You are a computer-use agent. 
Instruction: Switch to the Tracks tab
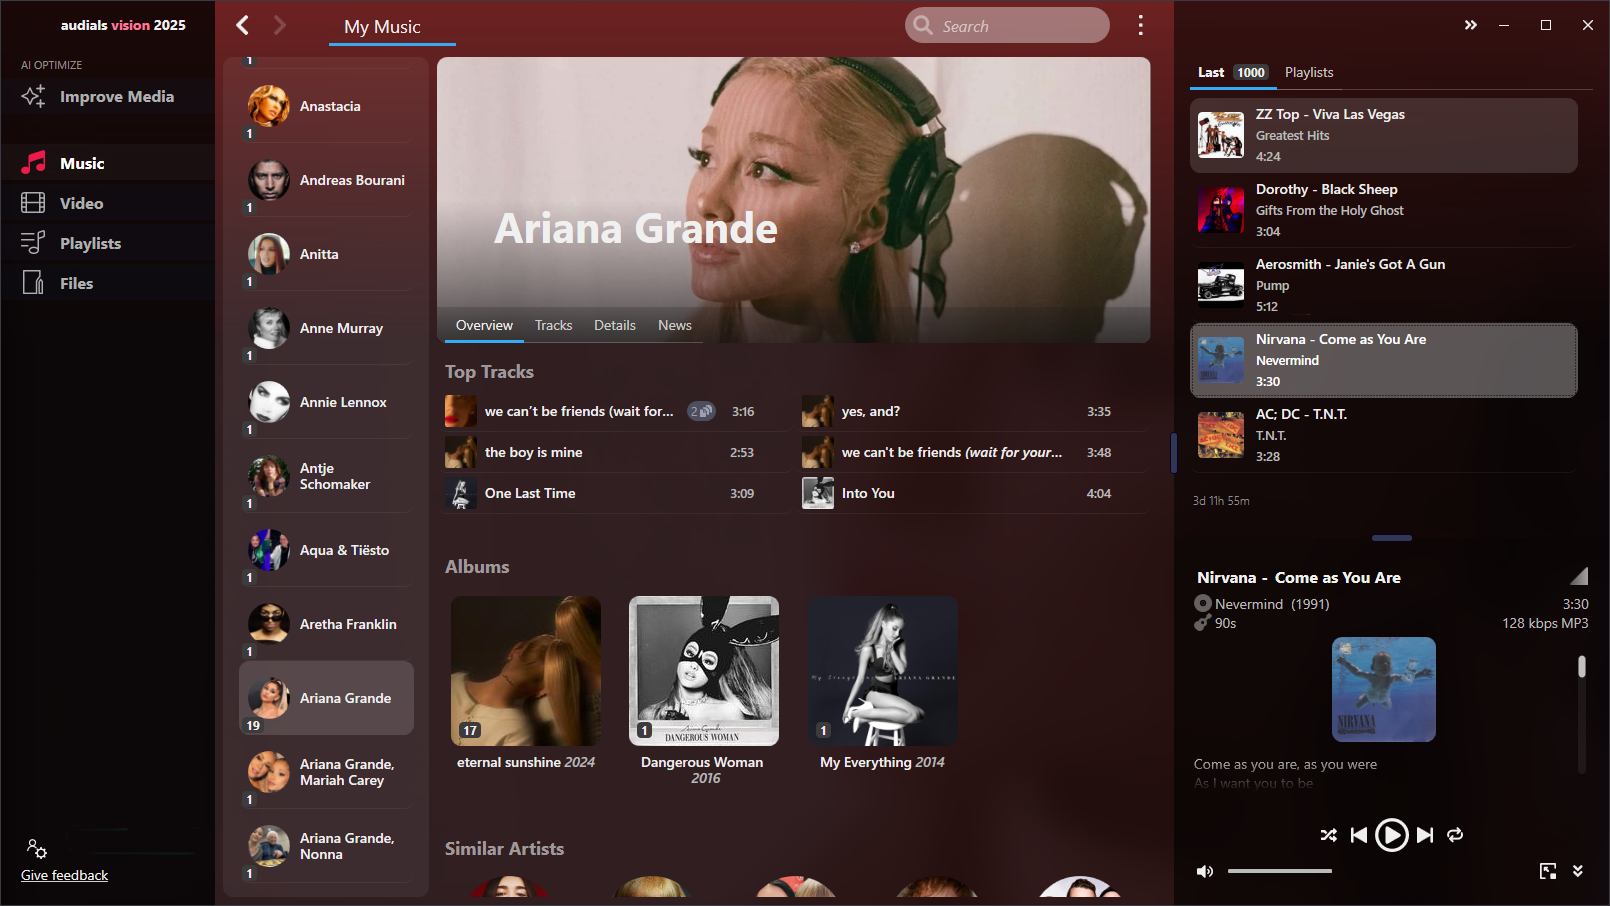coord(553,326)
